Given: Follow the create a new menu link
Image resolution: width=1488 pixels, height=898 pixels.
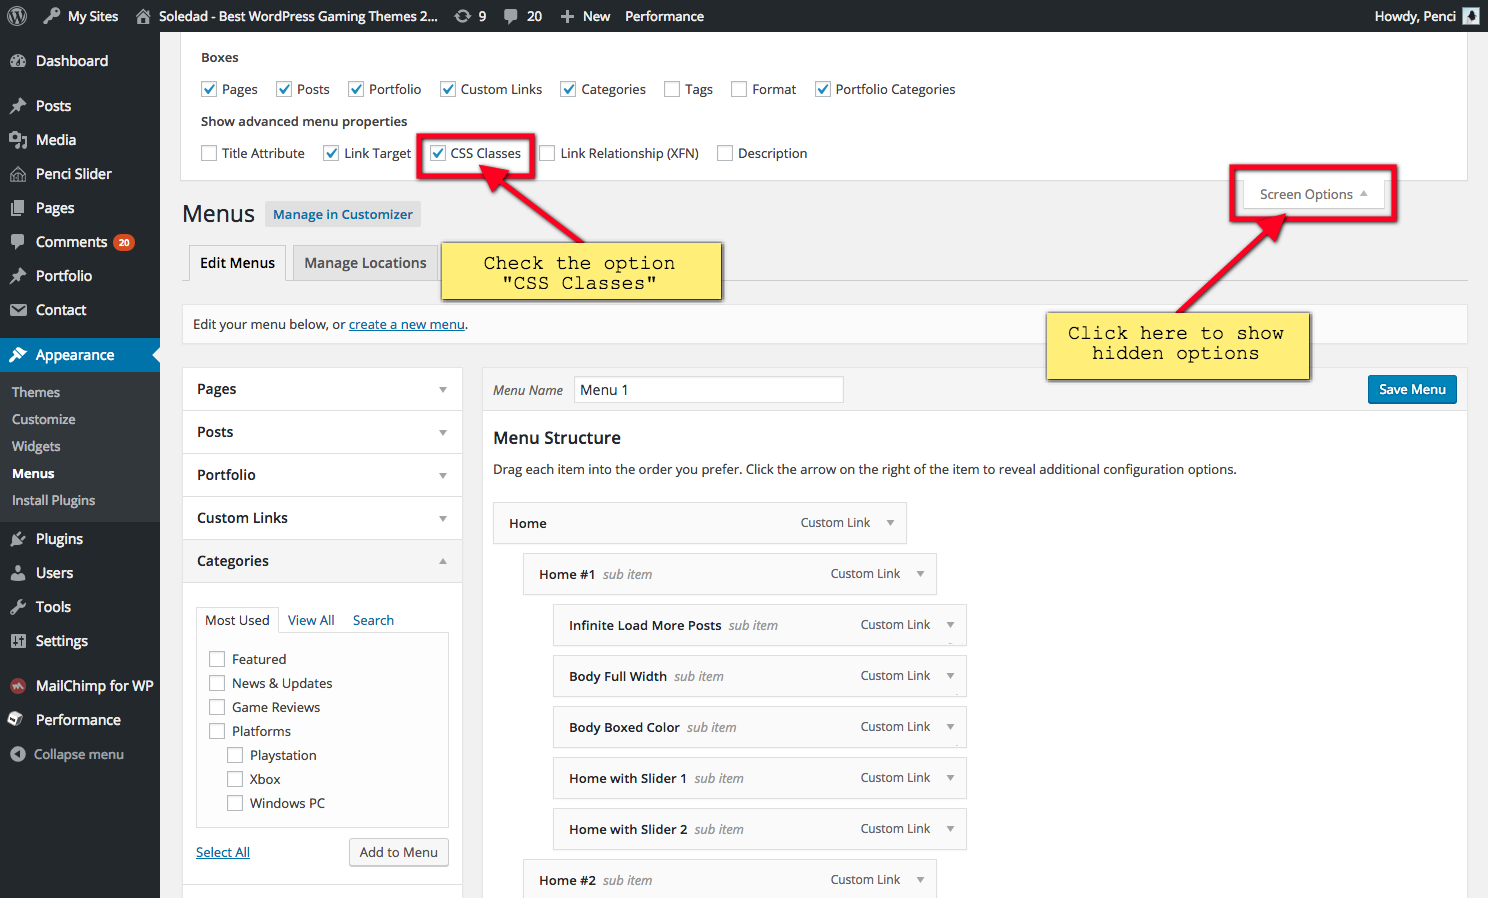Looking at the screenshot, I should tap(407, 324).
